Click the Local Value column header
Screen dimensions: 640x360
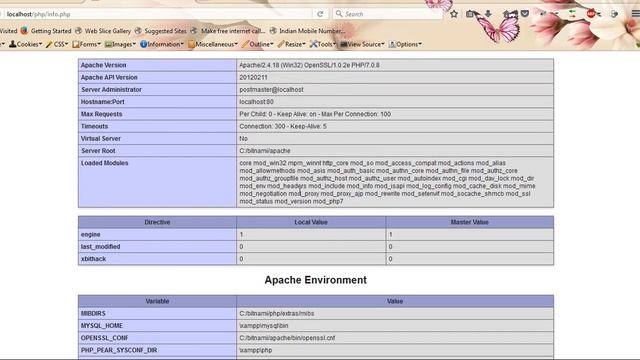[311, 222]
